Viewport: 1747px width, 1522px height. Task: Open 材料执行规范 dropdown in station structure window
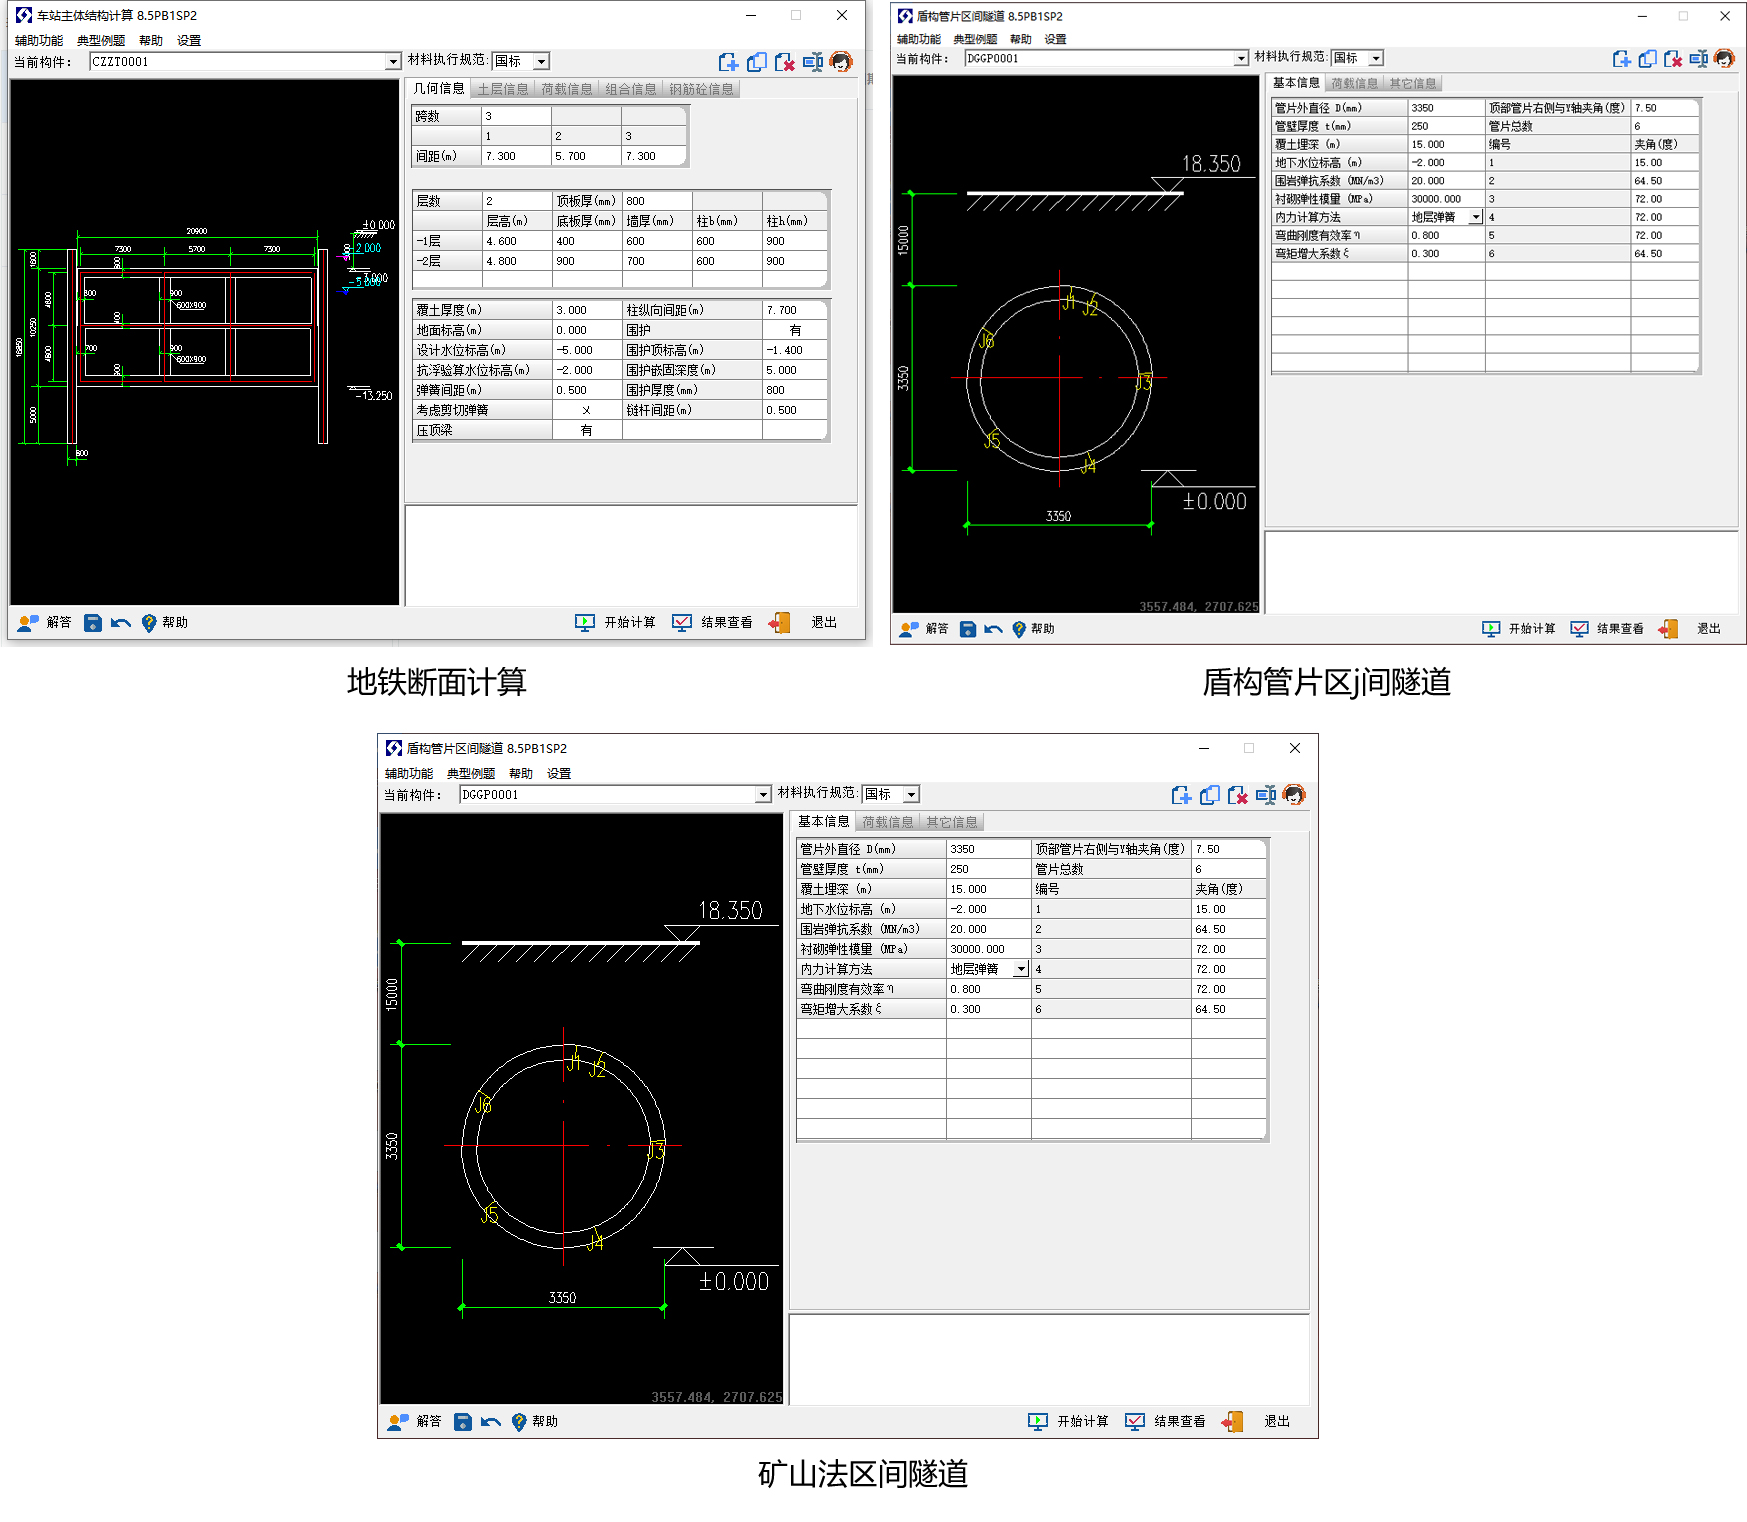pyautogui.click(x=541, y=62)
